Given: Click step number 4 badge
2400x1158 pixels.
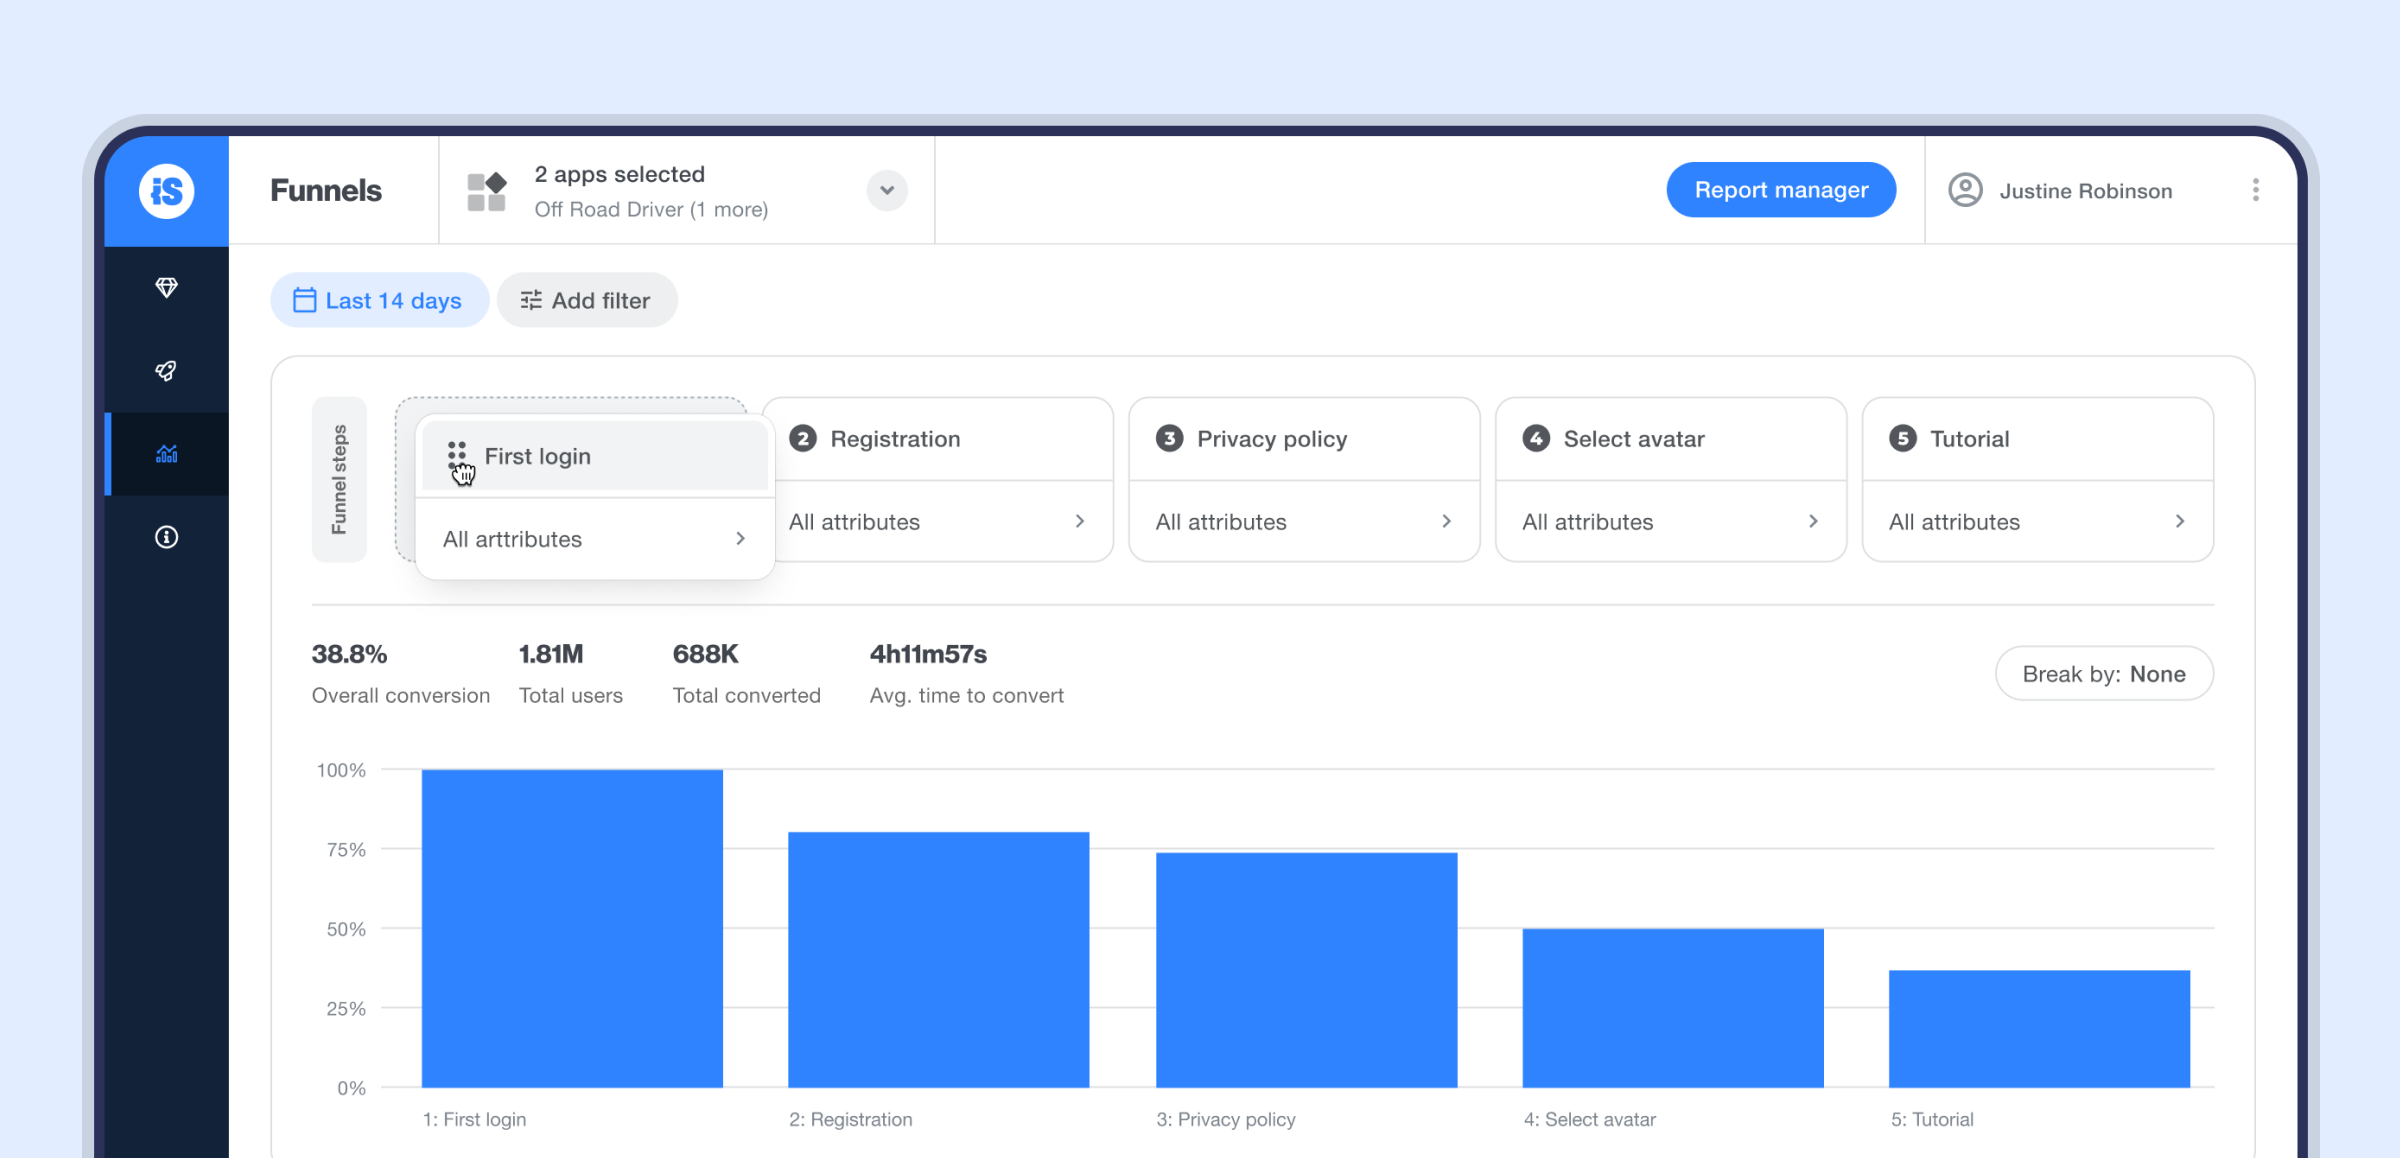Looking at the screenshot, I should click(x=1536, y=438).
